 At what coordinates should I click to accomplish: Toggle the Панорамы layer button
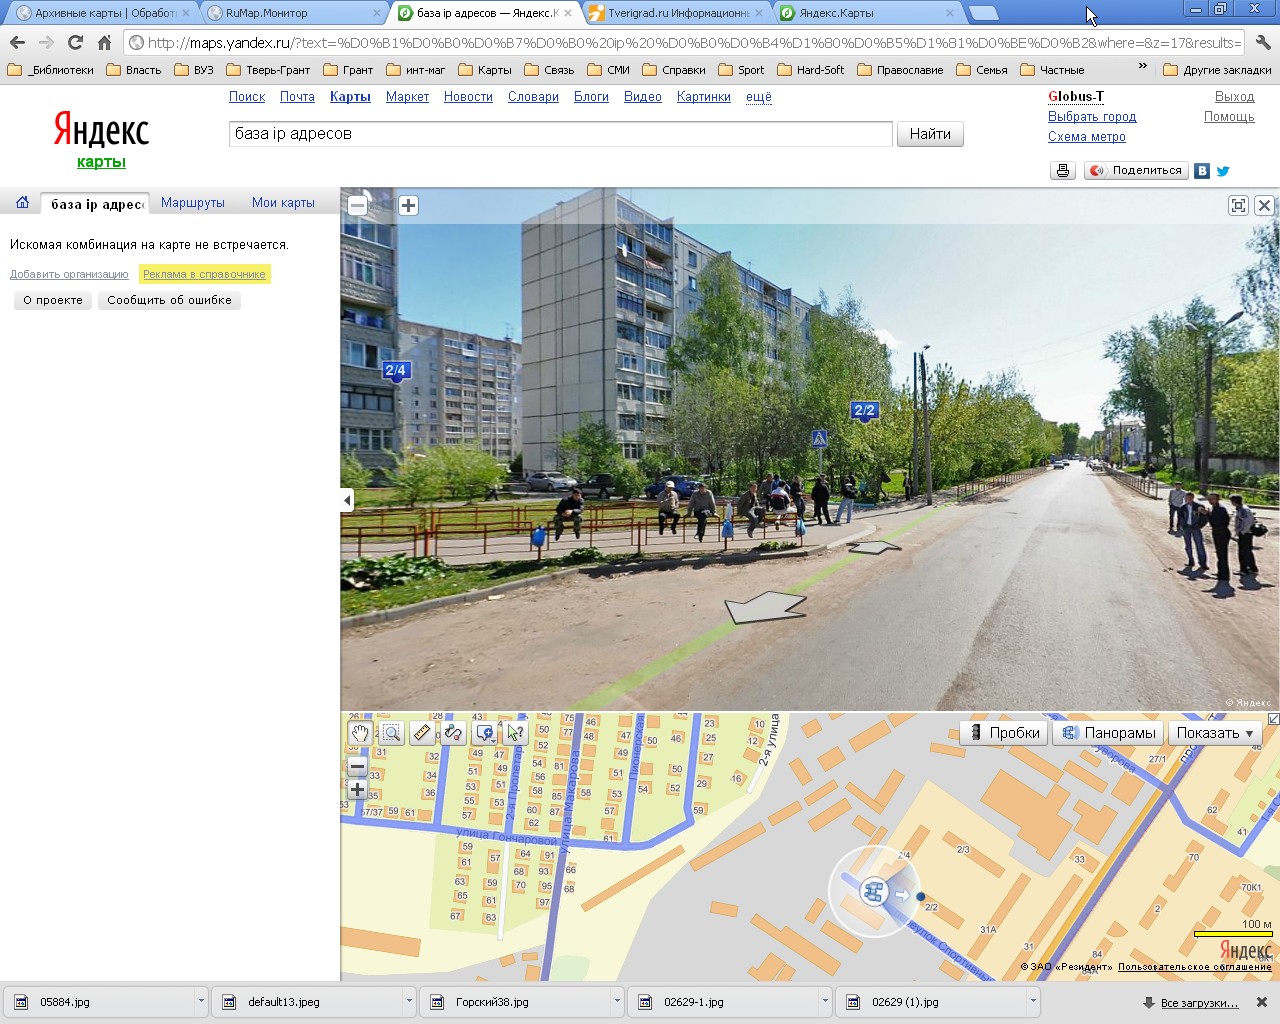[x=1108, y=733]
